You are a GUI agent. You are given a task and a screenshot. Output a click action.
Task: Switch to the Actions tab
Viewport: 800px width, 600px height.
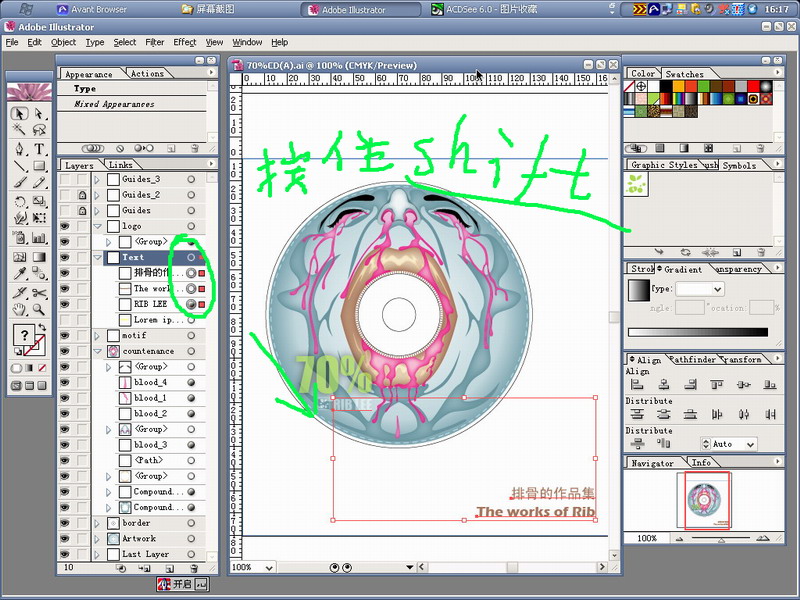pyautogui.click(x=147, y=74)
